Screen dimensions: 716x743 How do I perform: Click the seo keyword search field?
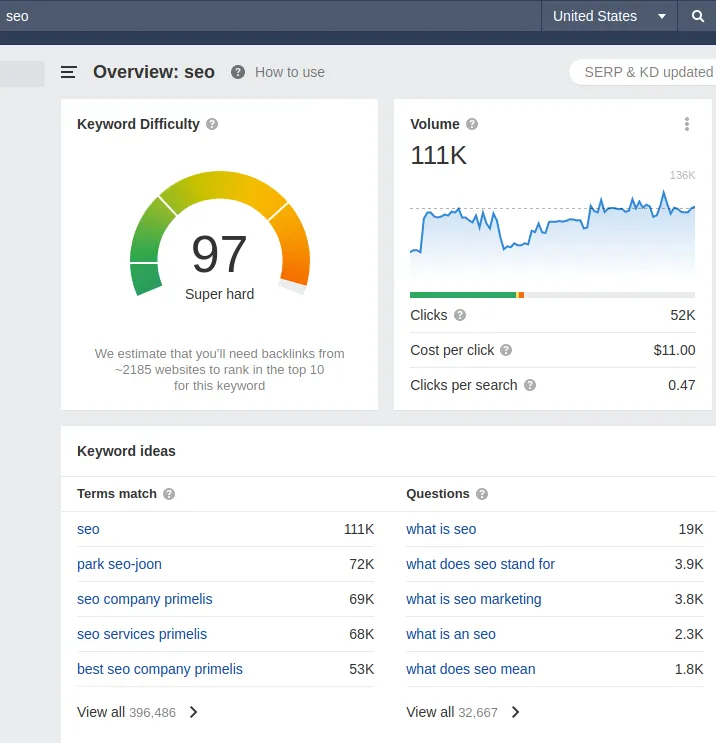click(270, 16)
